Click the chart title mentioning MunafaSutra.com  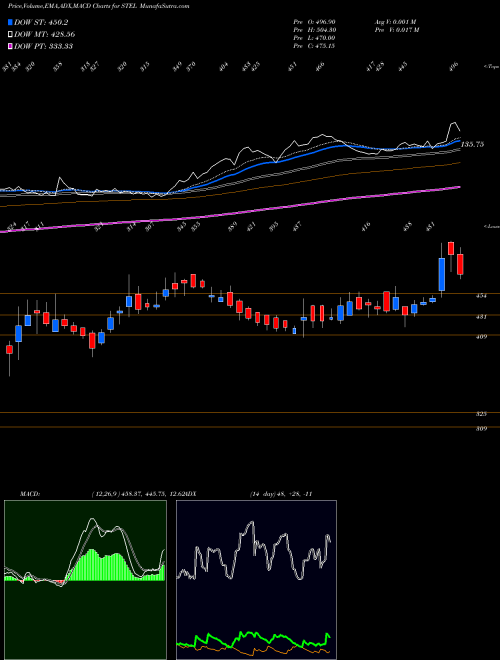coord(98,6)
